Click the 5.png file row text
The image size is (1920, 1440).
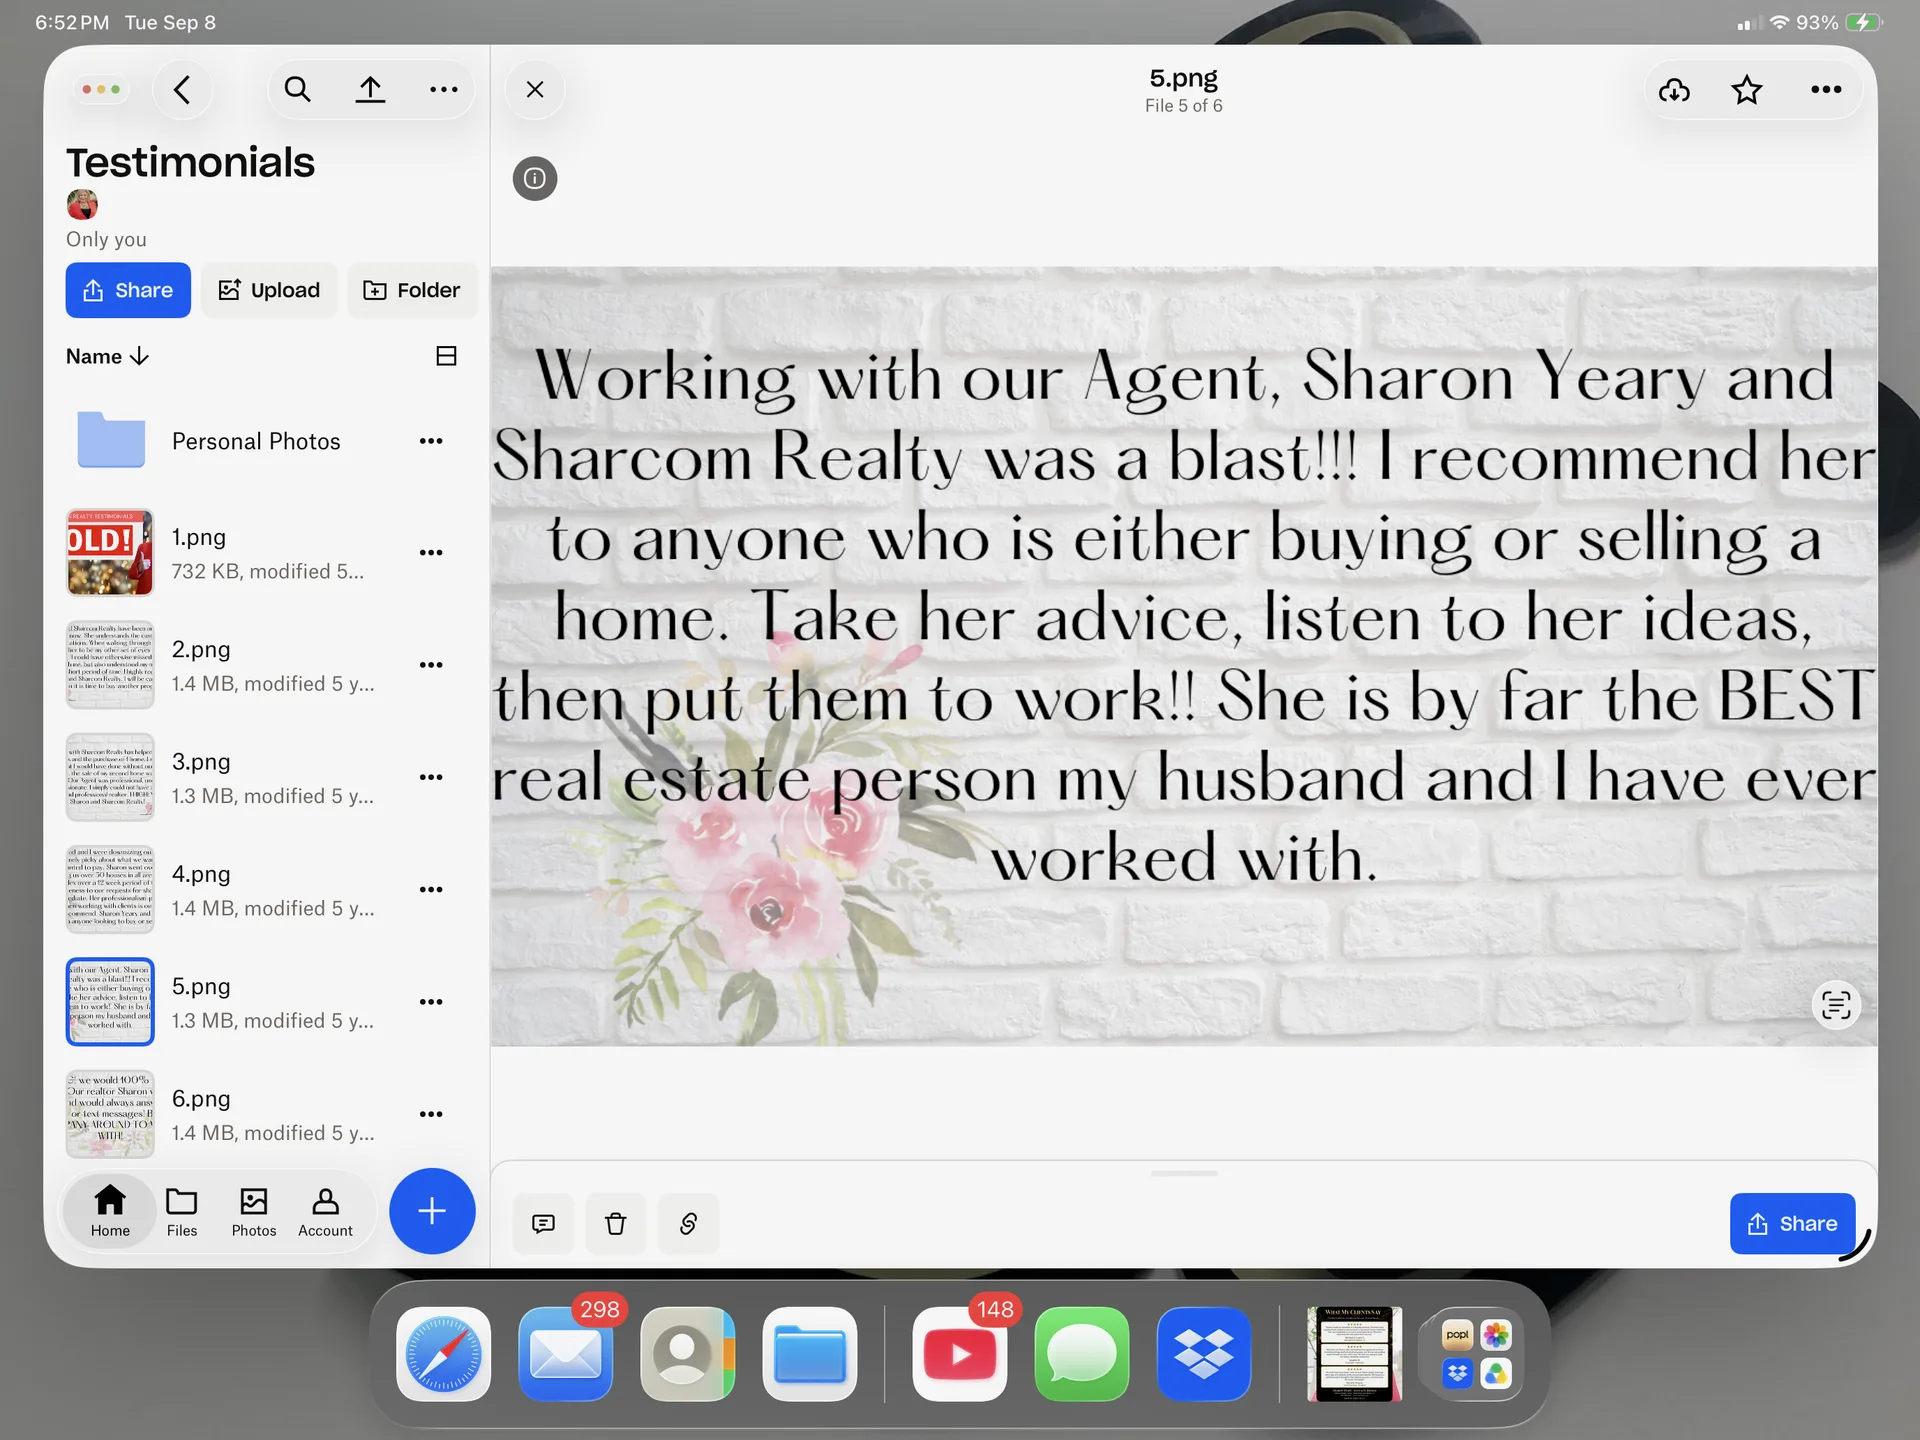point(273,1002)
